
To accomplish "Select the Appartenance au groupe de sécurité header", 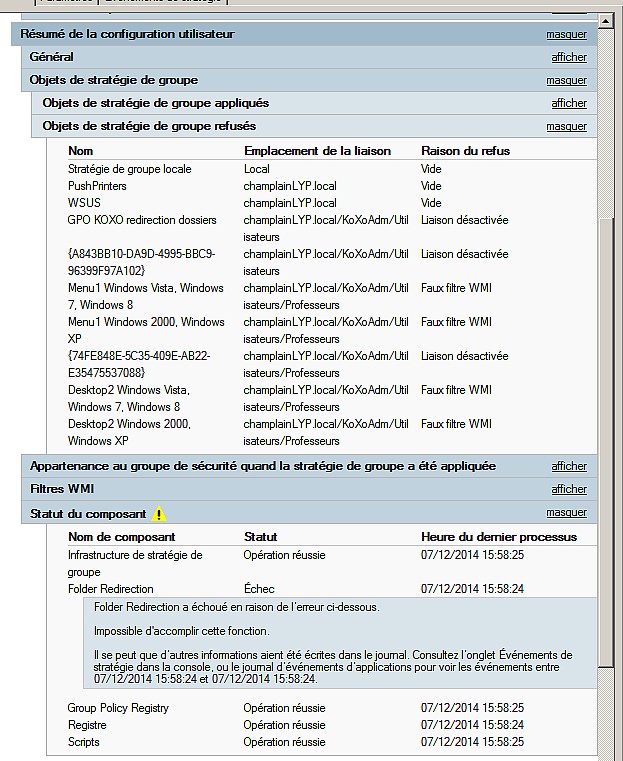I will point(309,466).
